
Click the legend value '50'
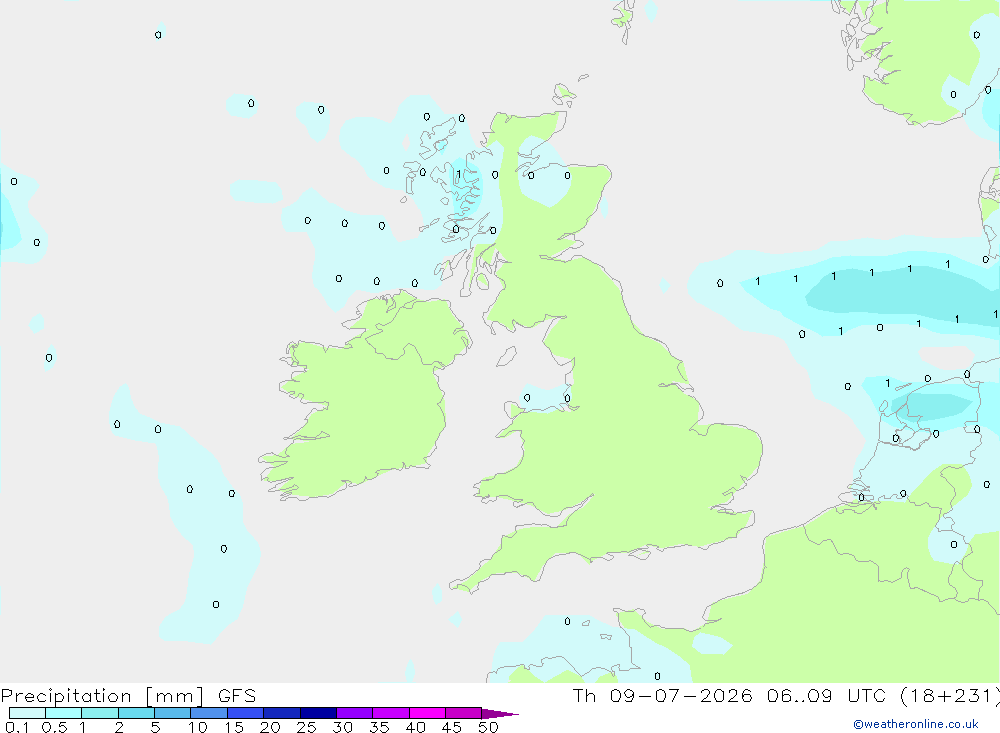tap(488, 727)
